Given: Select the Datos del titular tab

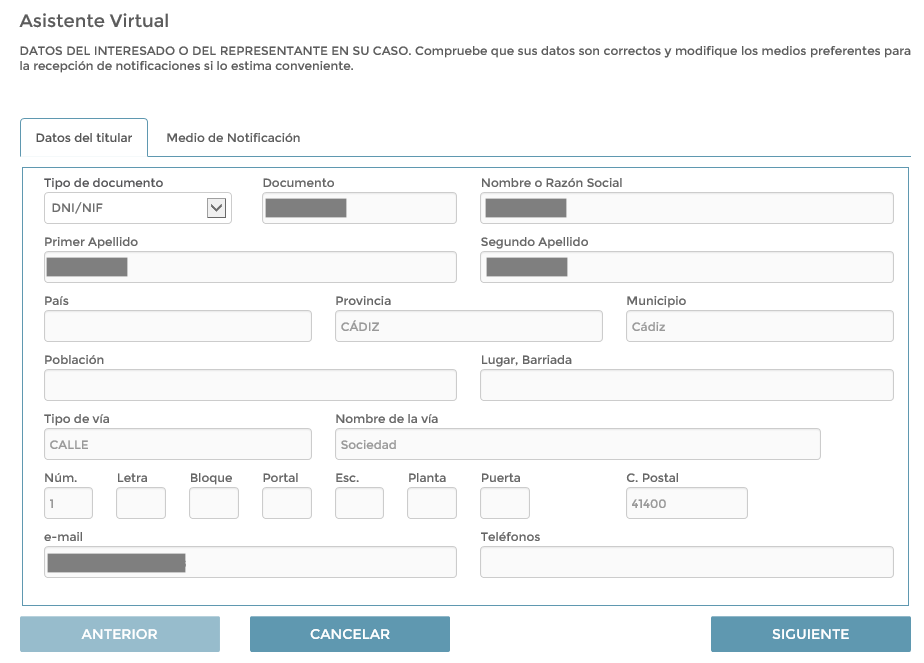Looking at the screenshot, I should click(x=84, y=138).
